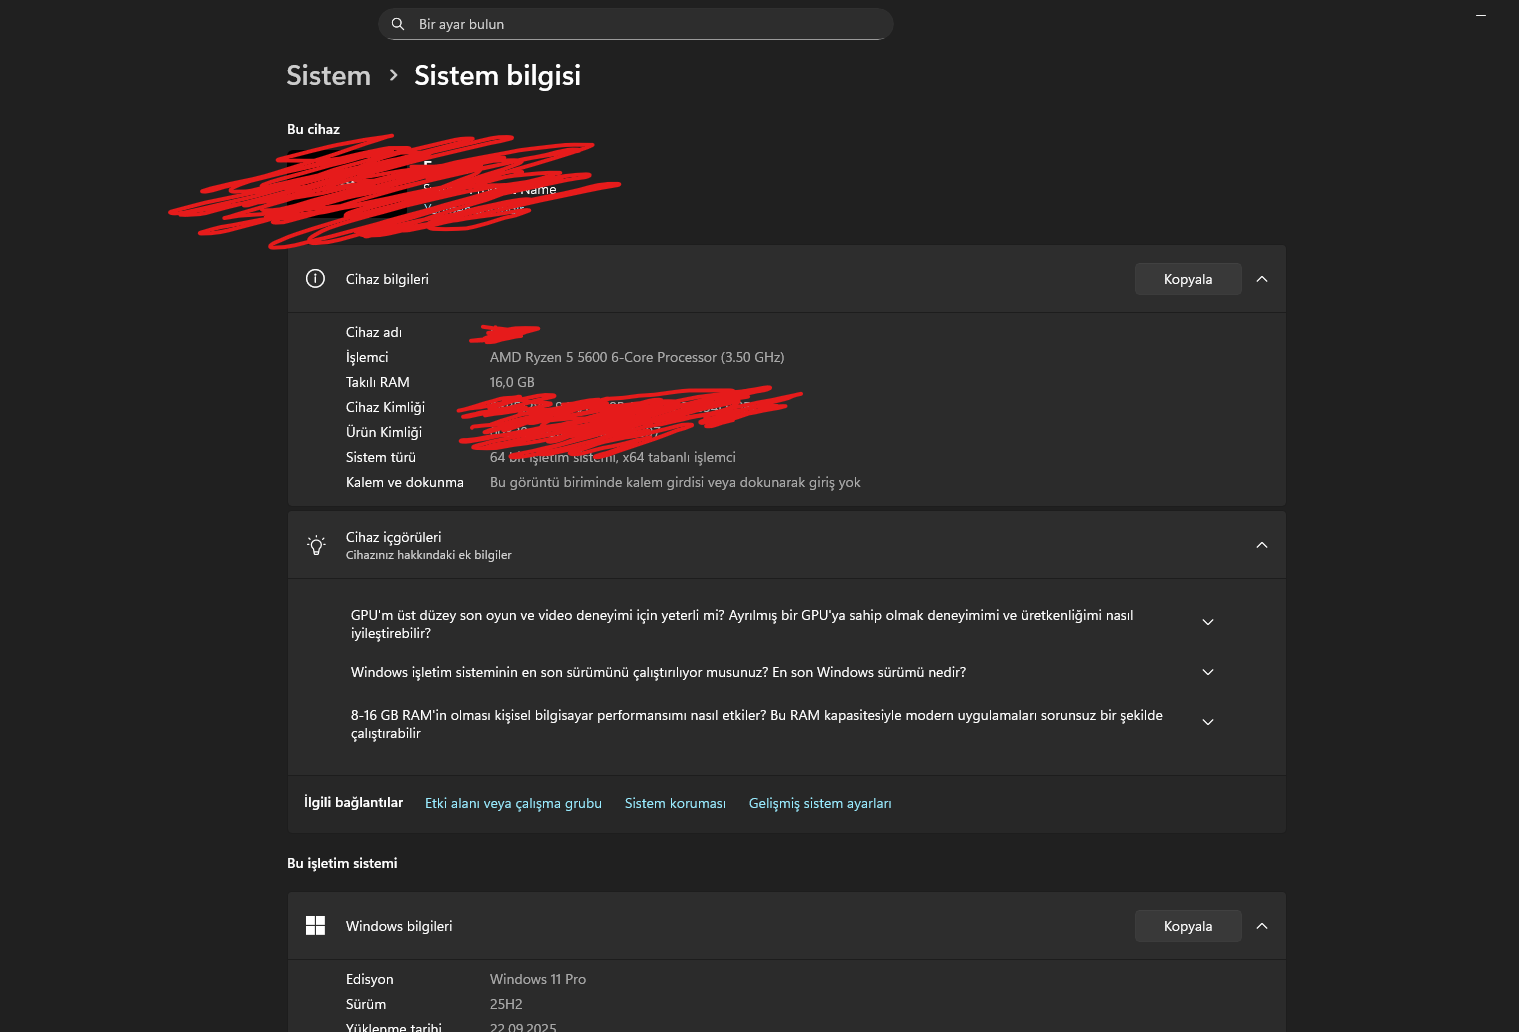Image resolution: width=1519 pixels, height=1032 pixels.
Task: Click the 'Bu işletim sistemi' heading
Action: coord(342,863)
